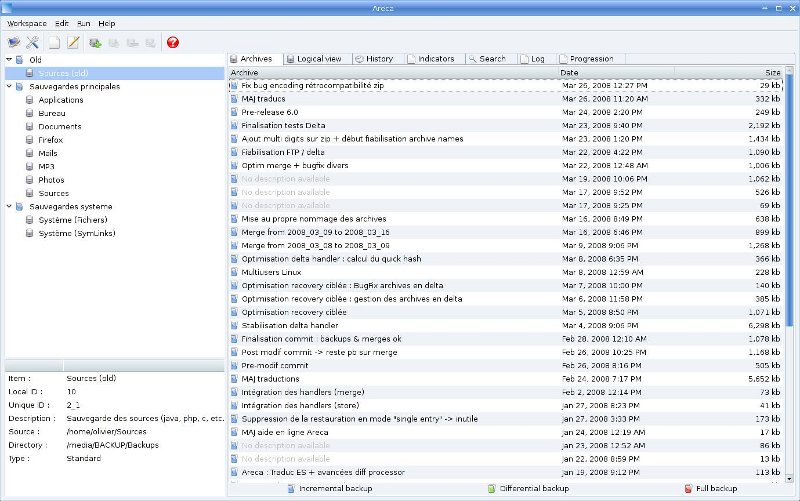Select 'Post modif commit -> reste pb sur merge'
800x501 pixels.
(506, 352)
